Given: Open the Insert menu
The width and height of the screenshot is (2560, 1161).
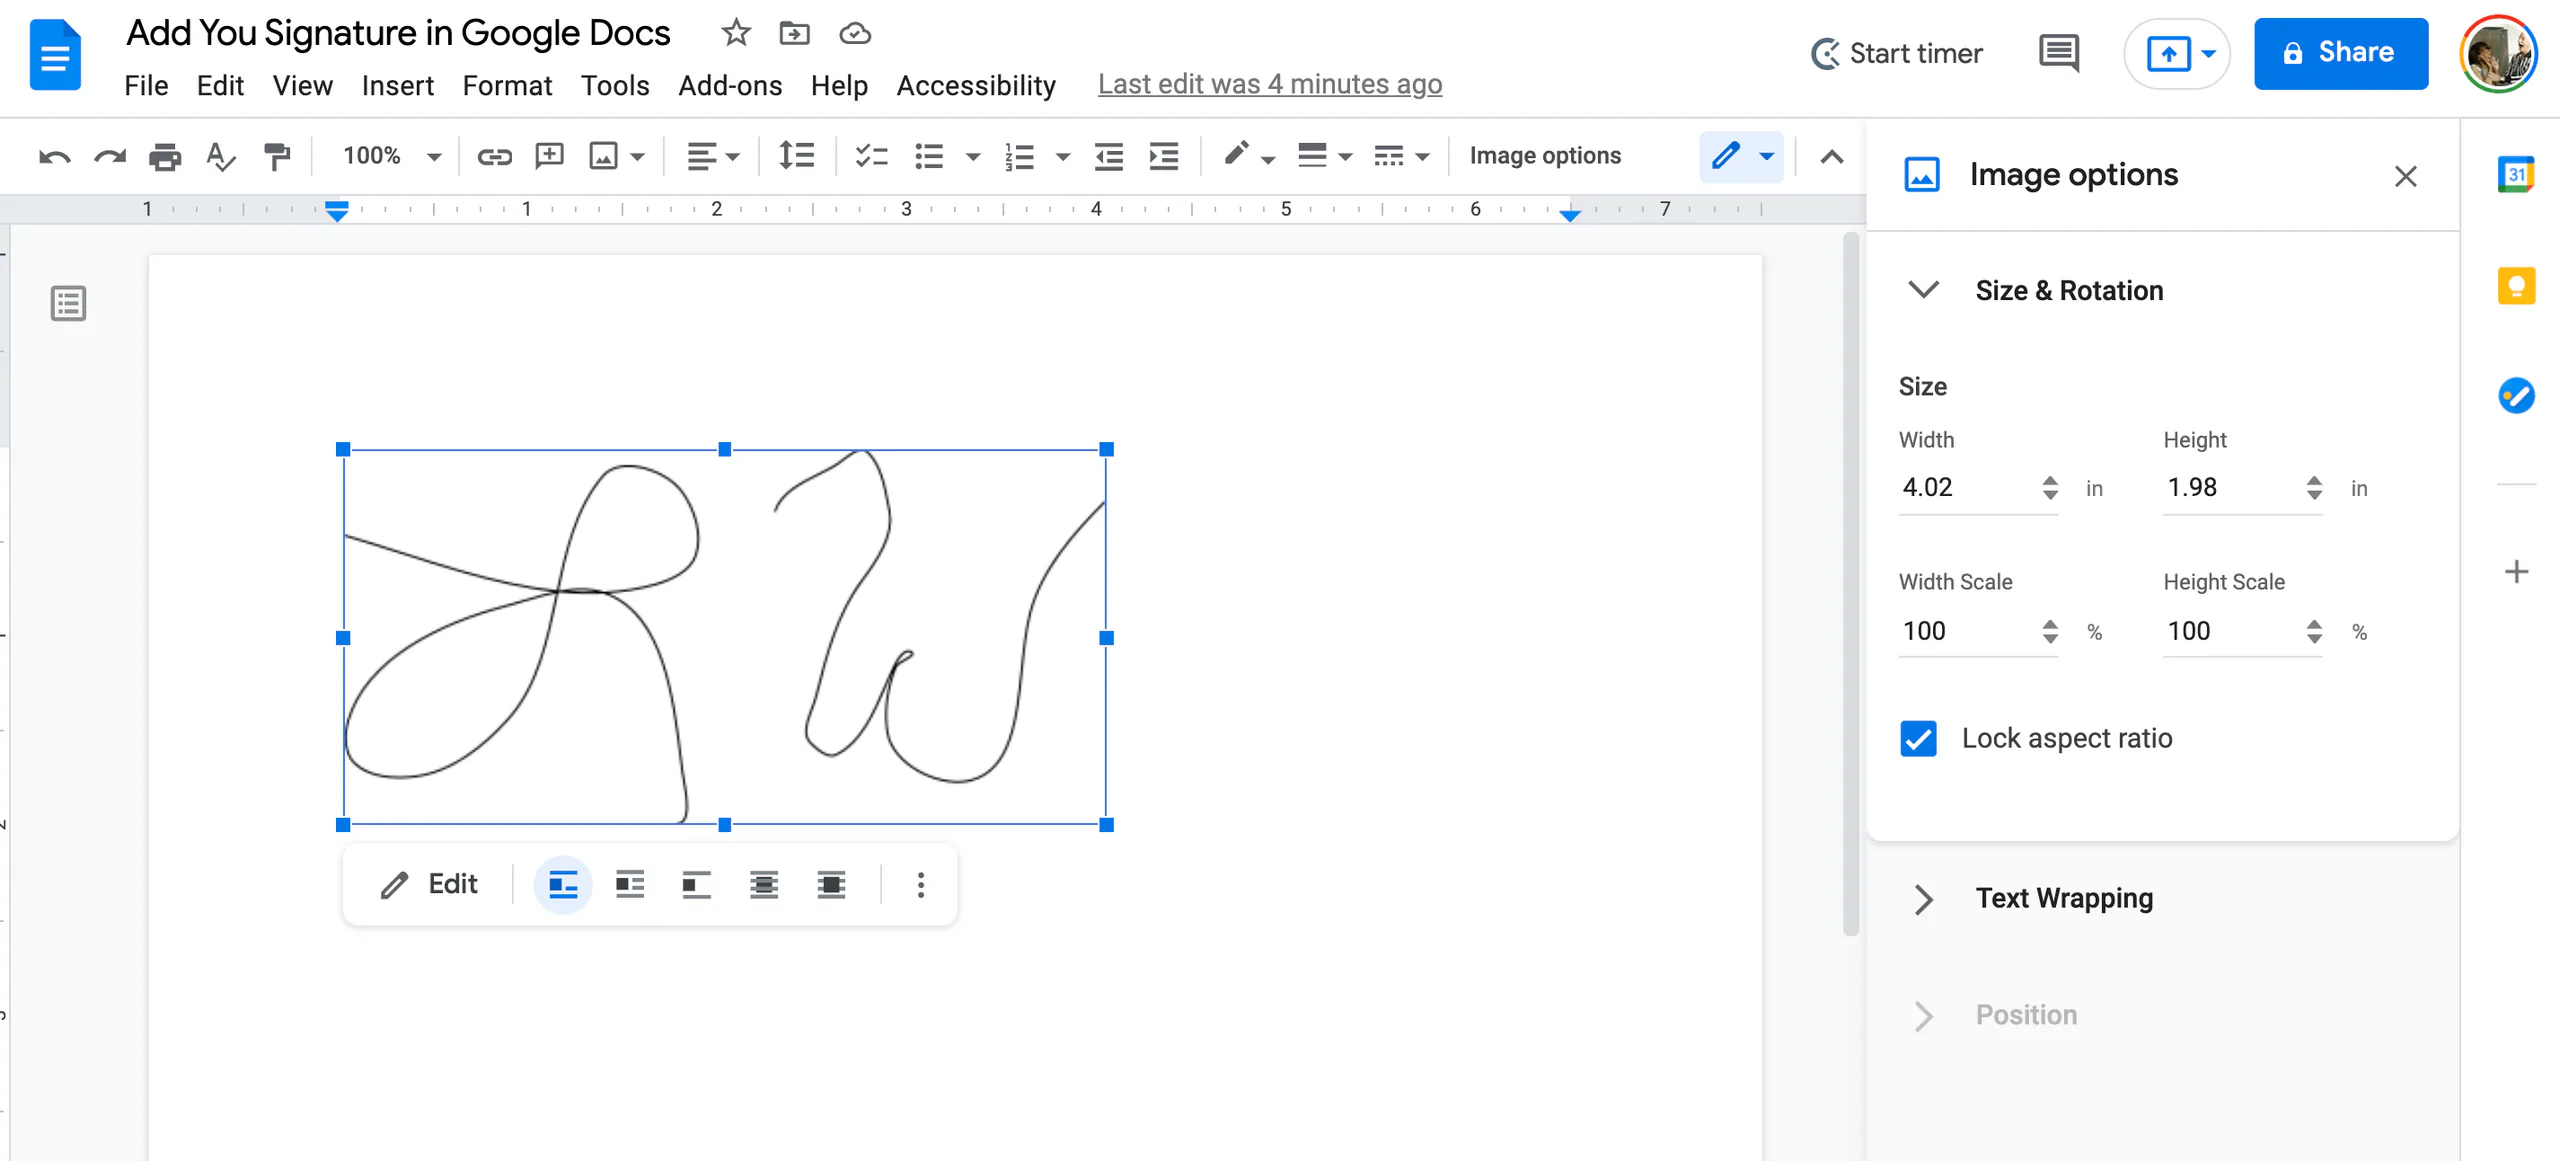Looking at the screenshot, I should coord(397,86).
